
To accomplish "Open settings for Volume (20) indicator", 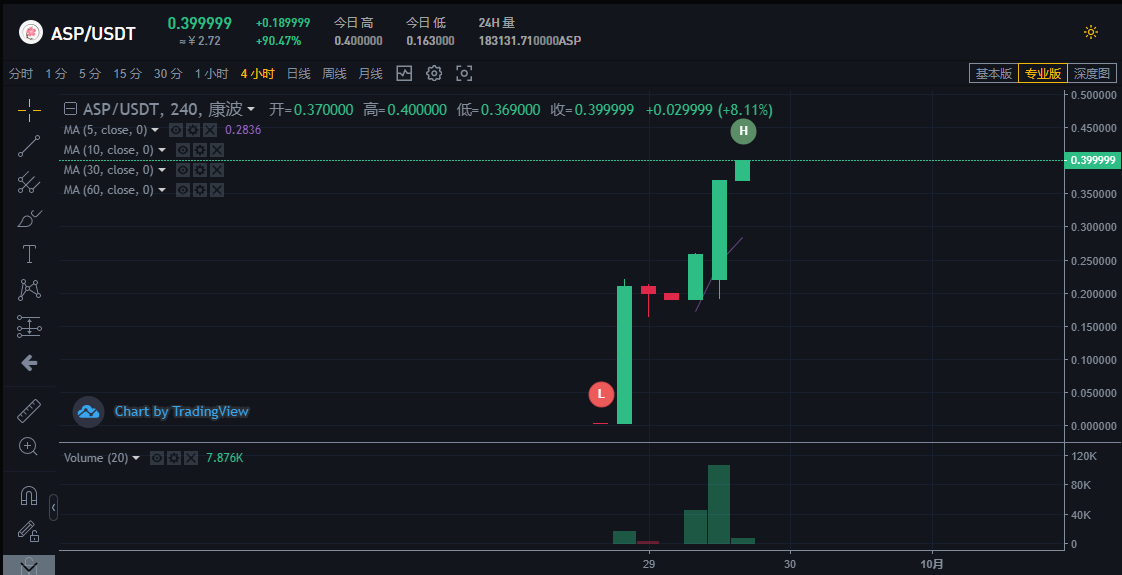I will pos(174,458).
